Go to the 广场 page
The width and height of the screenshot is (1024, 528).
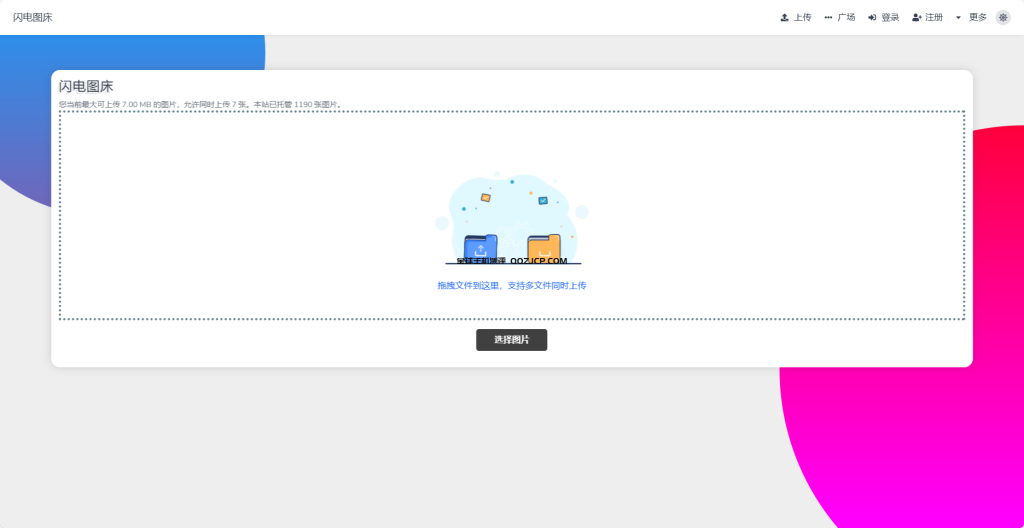(x=846, y=17)
